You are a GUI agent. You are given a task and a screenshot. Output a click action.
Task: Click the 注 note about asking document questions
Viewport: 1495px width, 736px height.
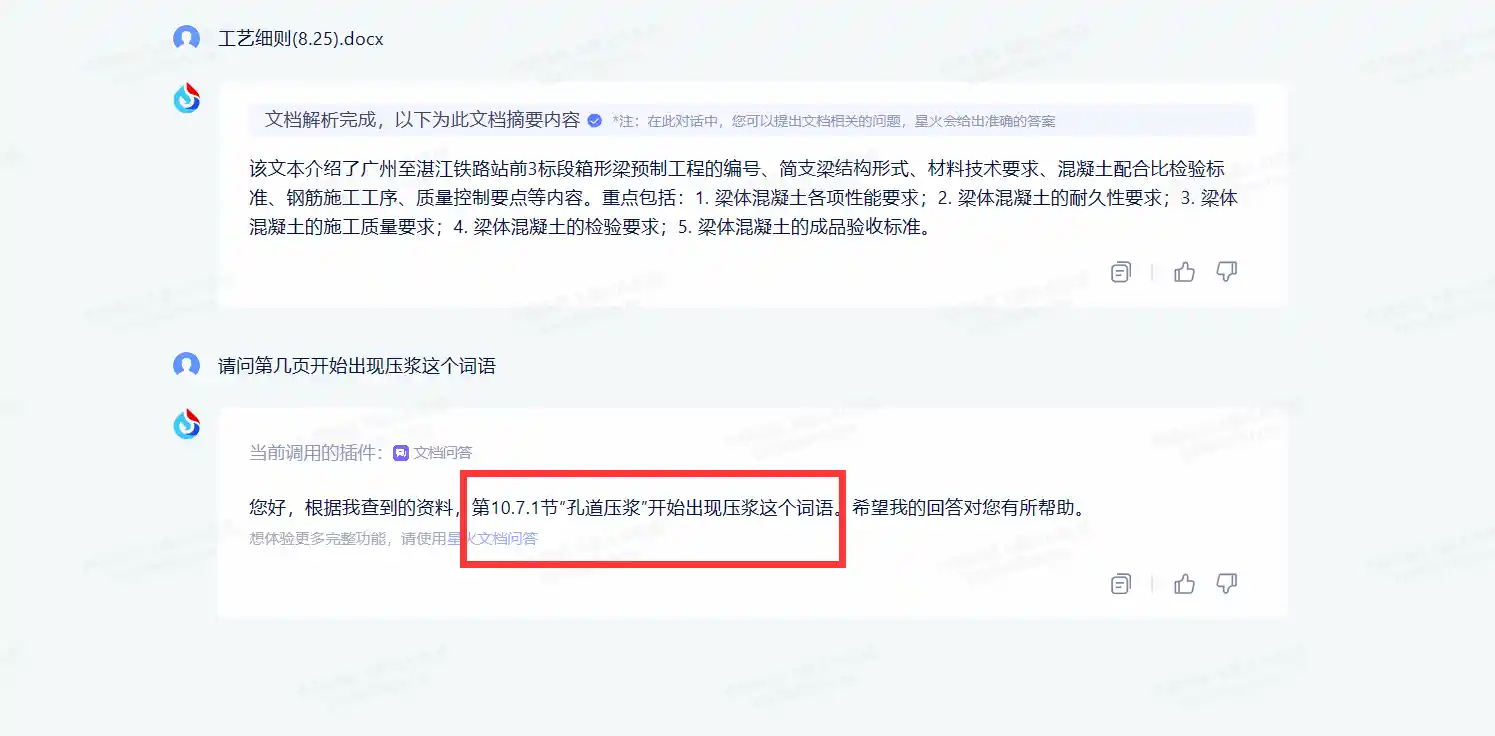tap(834, 121)
